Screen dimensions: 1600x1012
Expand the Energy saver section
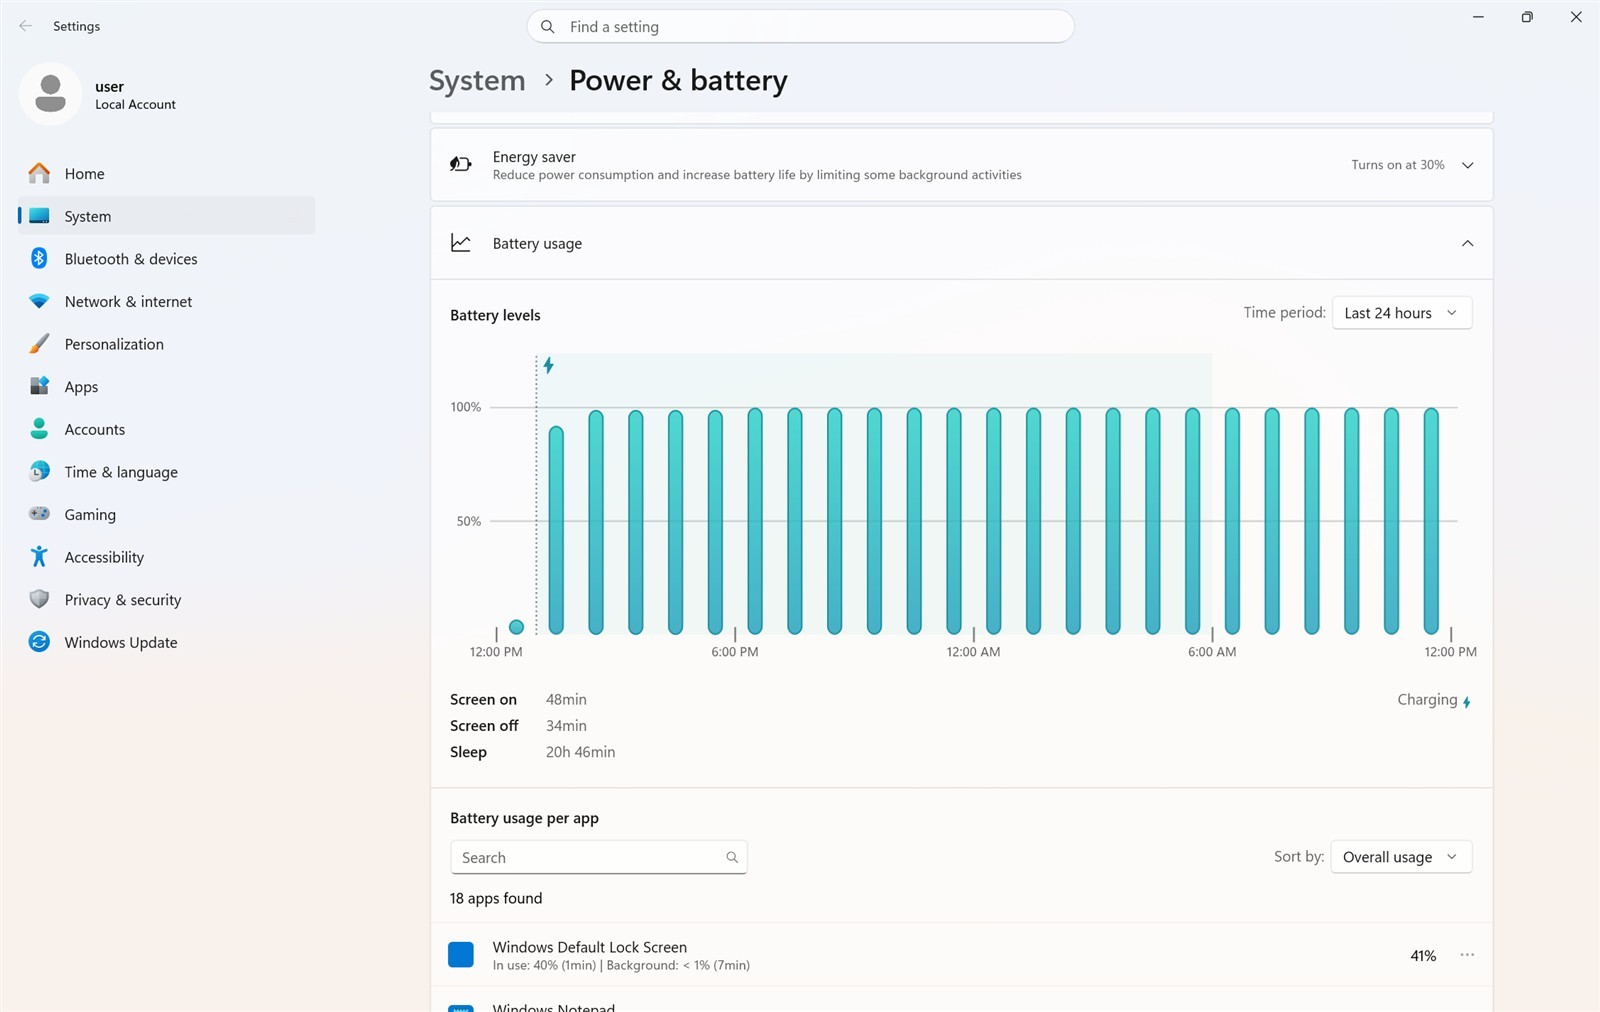click(x=1467, y=165)
